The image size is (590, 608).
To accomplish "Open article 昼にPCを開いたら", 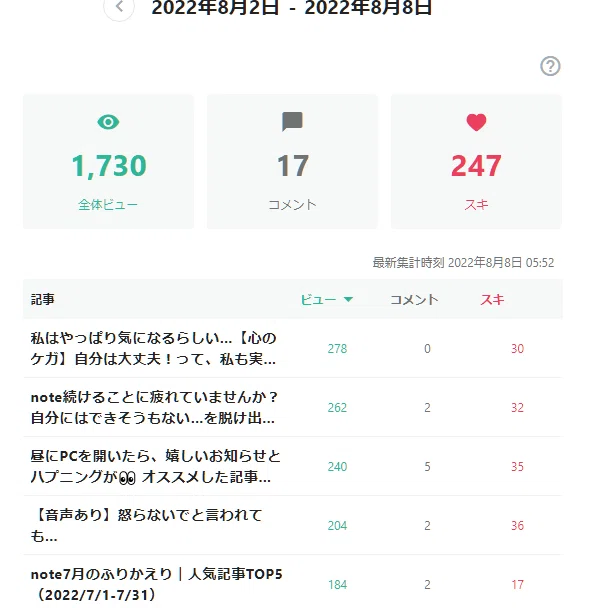I will [x=156, y=466].
